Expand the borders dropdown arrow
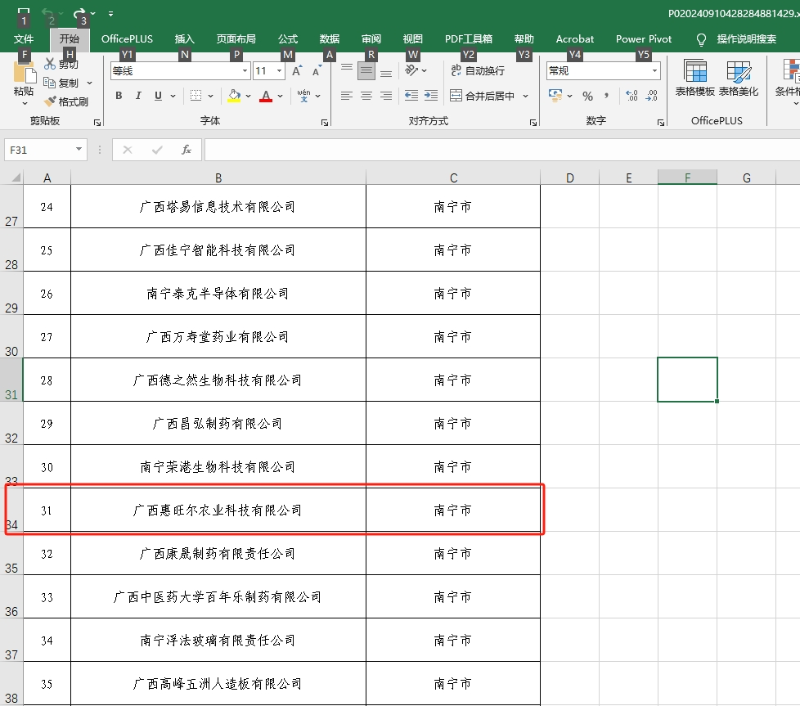800x706 pixels. tap(210, 95)
